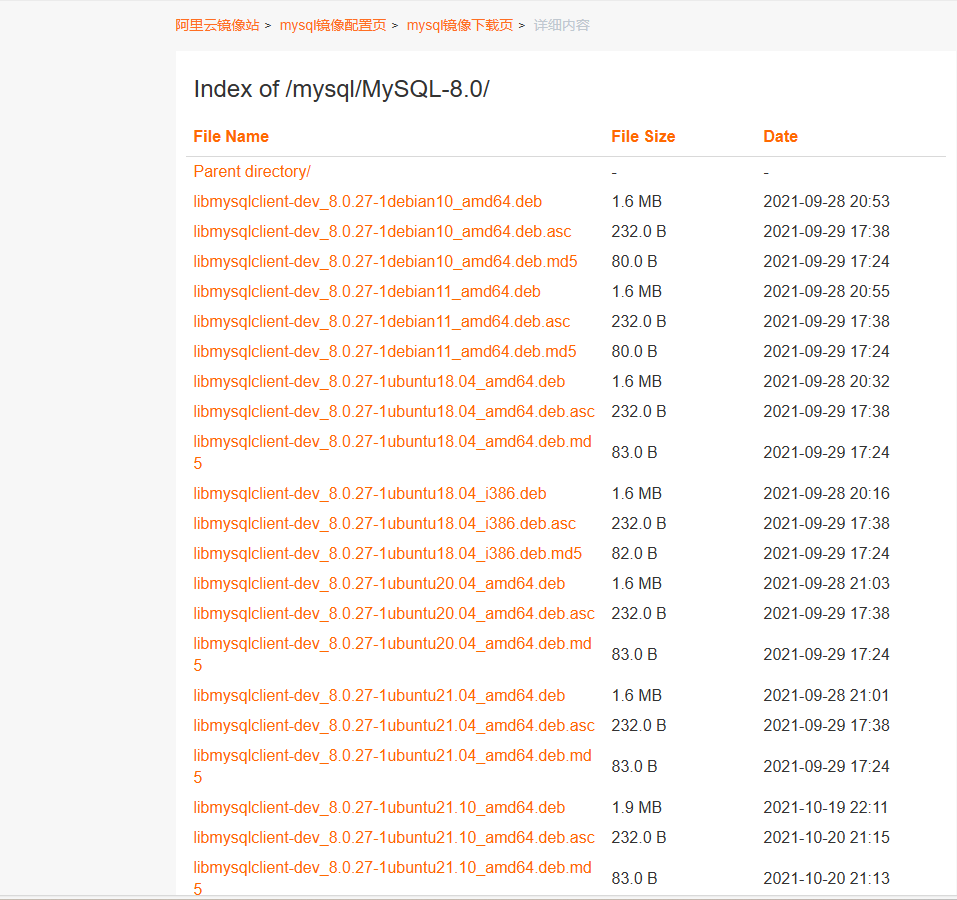Open libmysqlclient-dev debian11_amd64.deb.md5 file
The width and height of the screenshot is (957, 900).
point(385,351)
